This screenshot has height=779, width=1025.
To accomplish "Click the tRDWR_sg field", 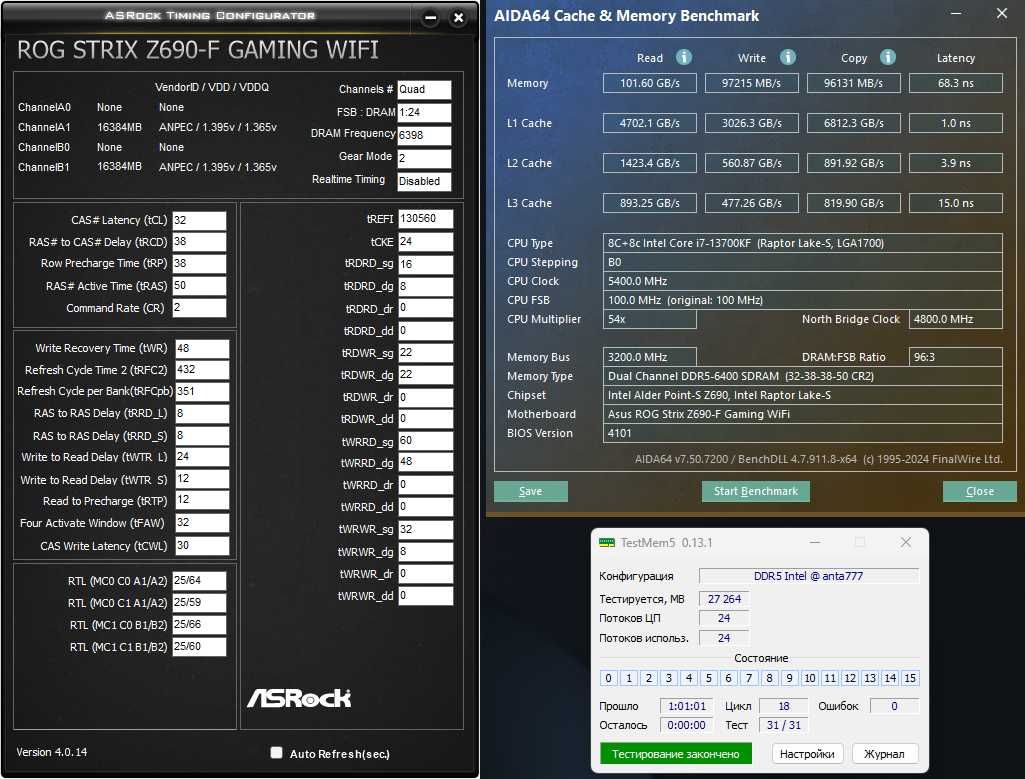I will pyautogui.click(x=426, y=353).
